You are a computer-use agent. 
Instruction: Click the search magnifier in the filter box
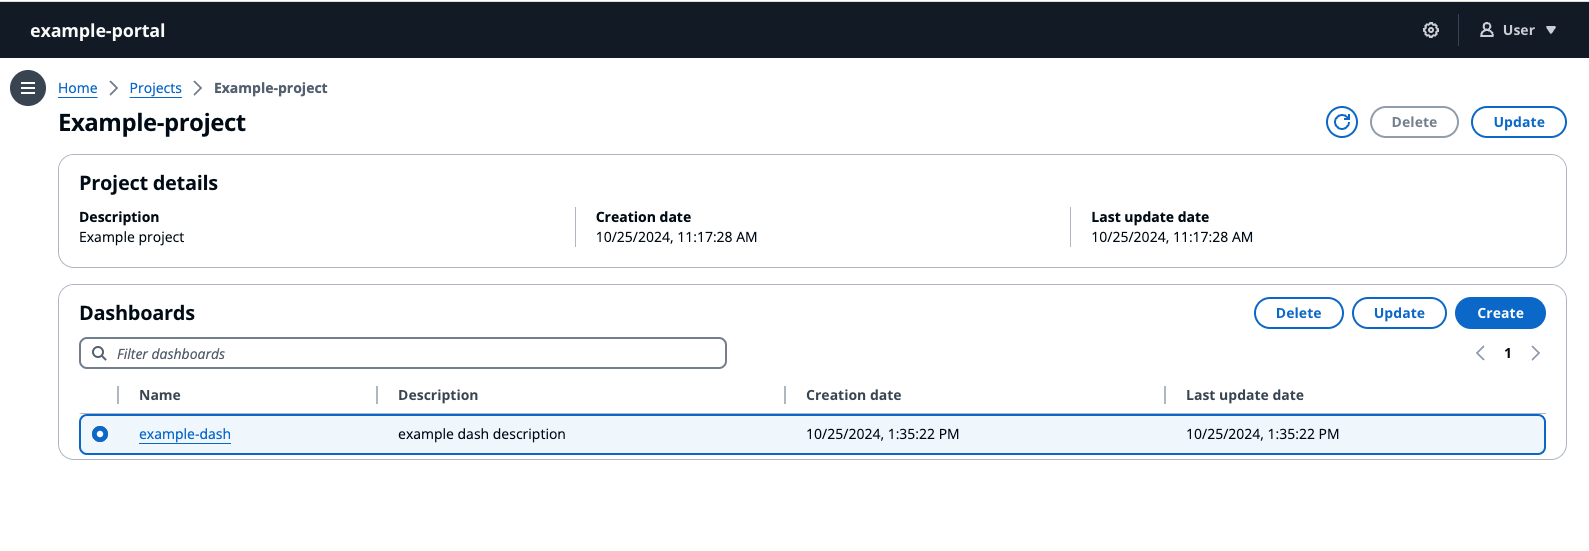pyautogui.click(x=99, y=353)
